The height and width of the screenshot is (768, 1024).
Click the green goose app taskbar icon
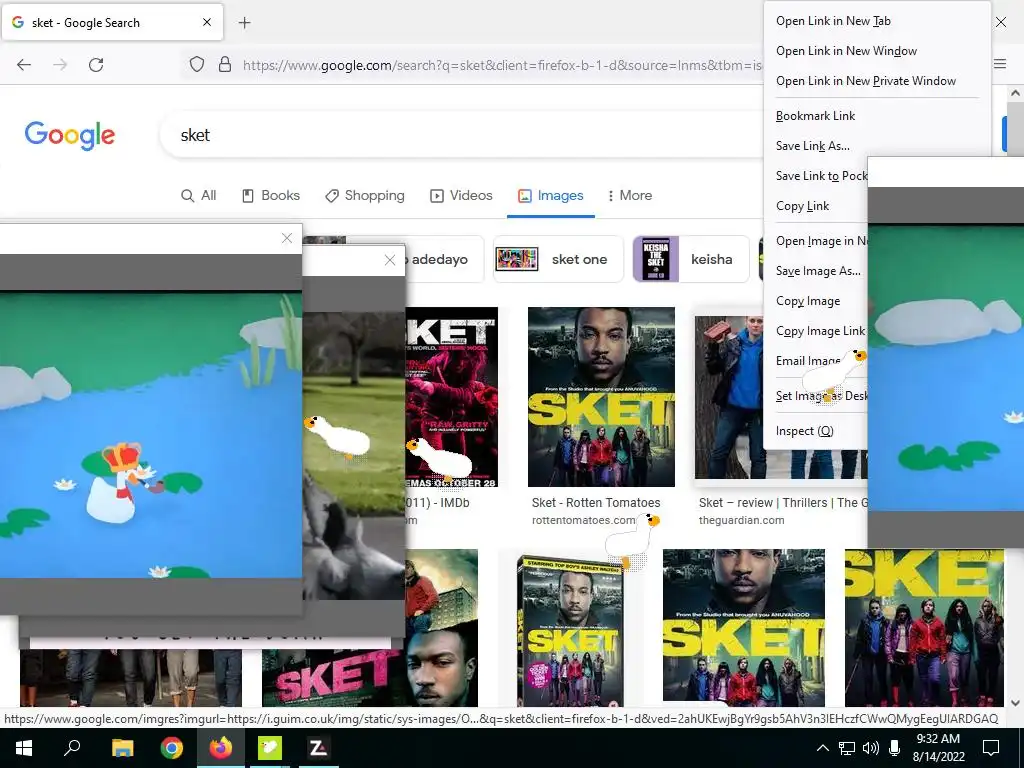coord(269,747)
